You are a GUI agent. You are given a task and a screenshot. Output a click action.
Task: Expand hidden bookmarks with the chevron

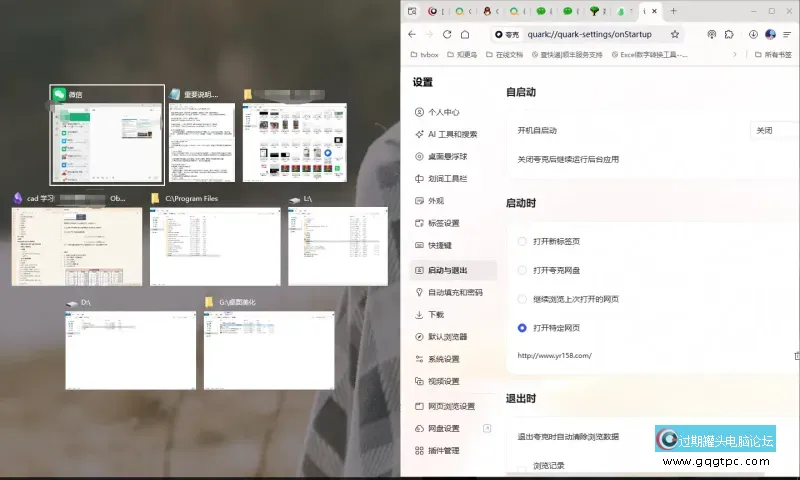pyautogui.click(x=735, y=55)
